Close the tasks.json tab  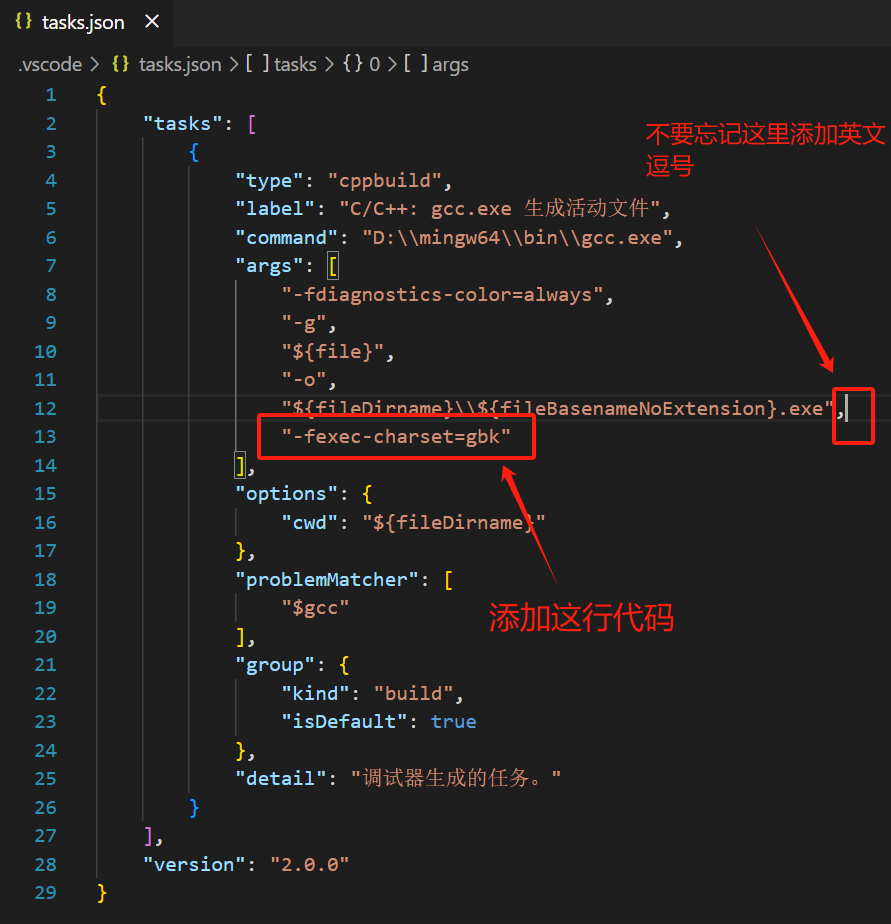[151, 21]
